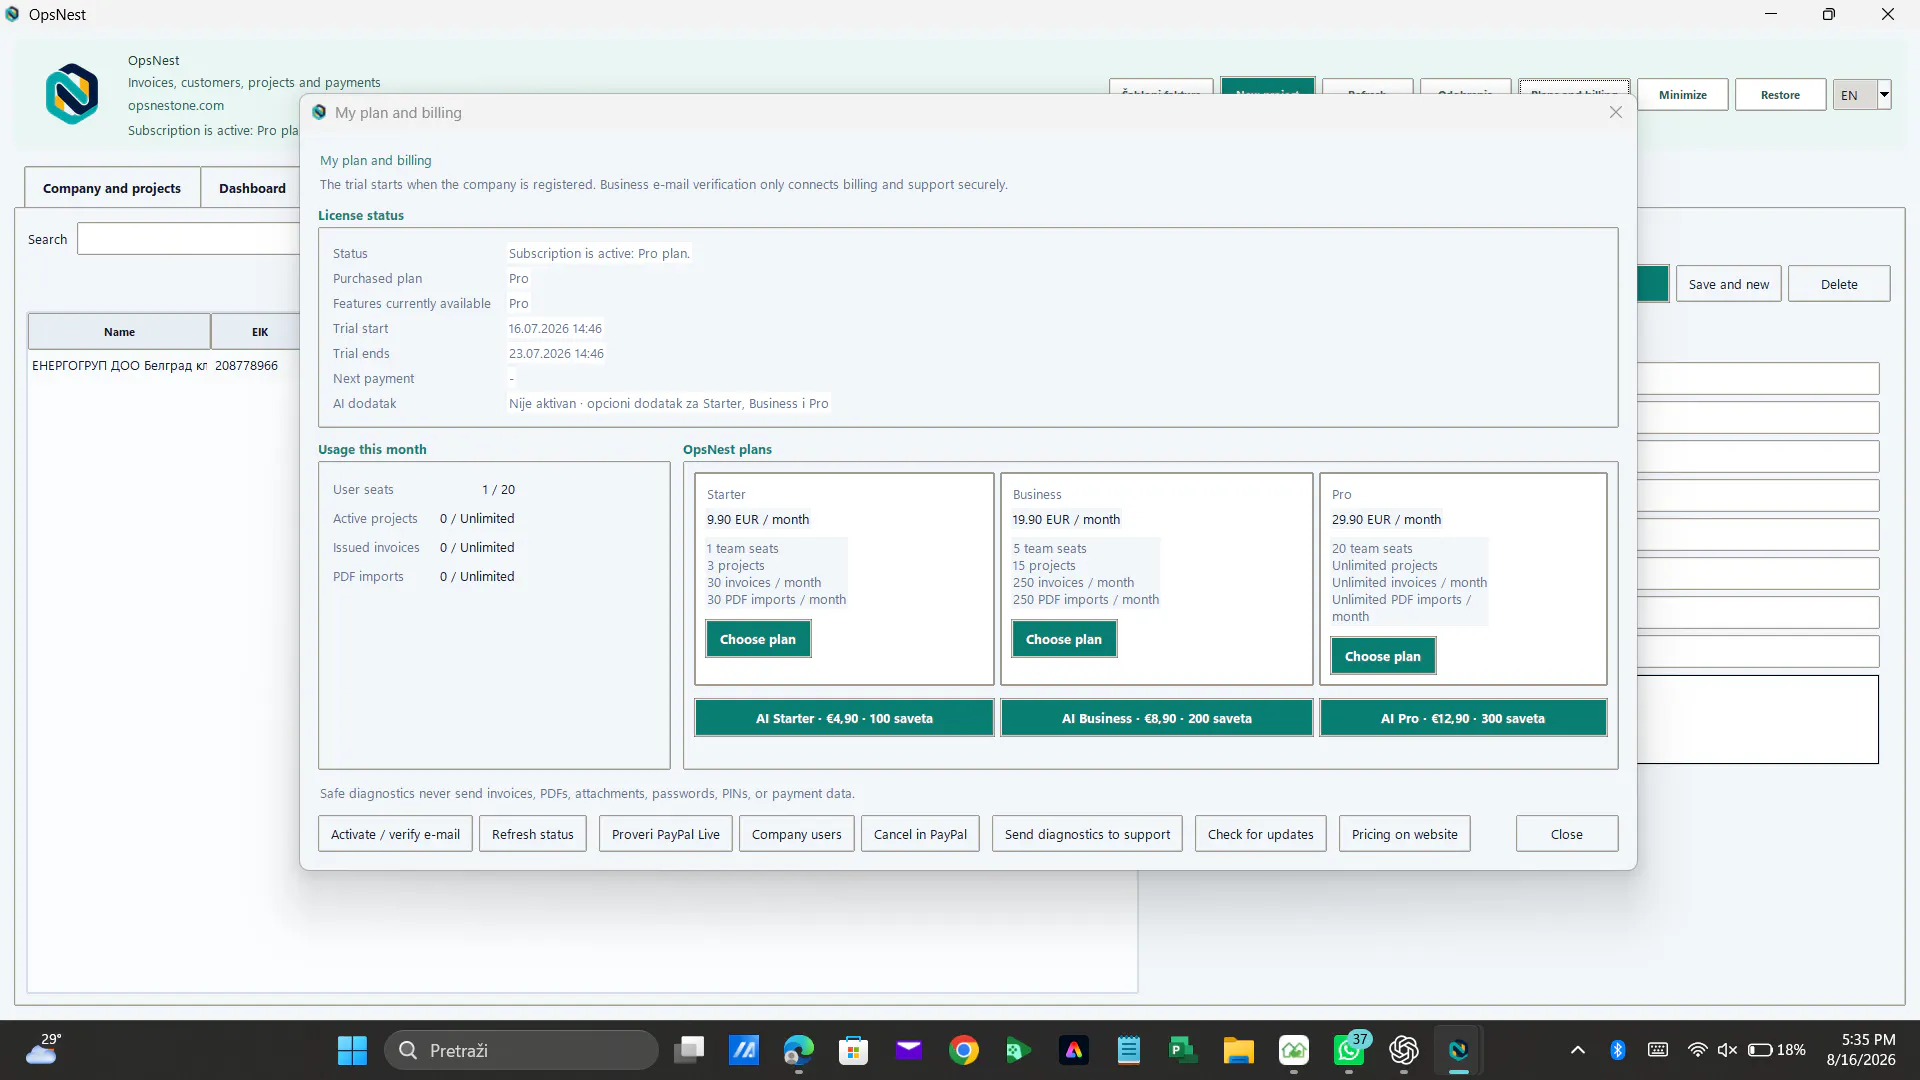
Task: Send diagnostics to support
Action: click(x=1087, y=834)
